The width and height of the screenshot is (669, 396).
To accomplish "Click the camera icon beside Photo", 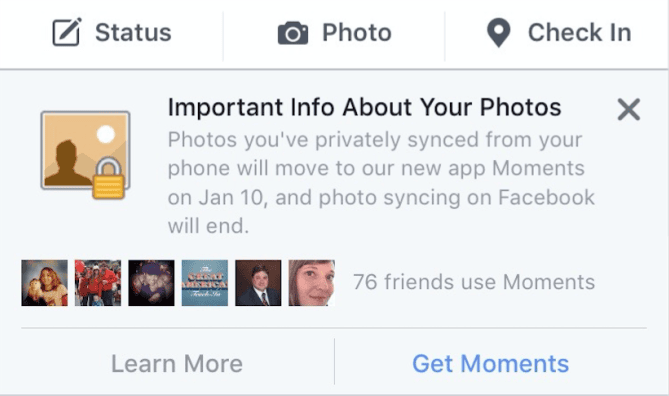I will pos(293,33).
